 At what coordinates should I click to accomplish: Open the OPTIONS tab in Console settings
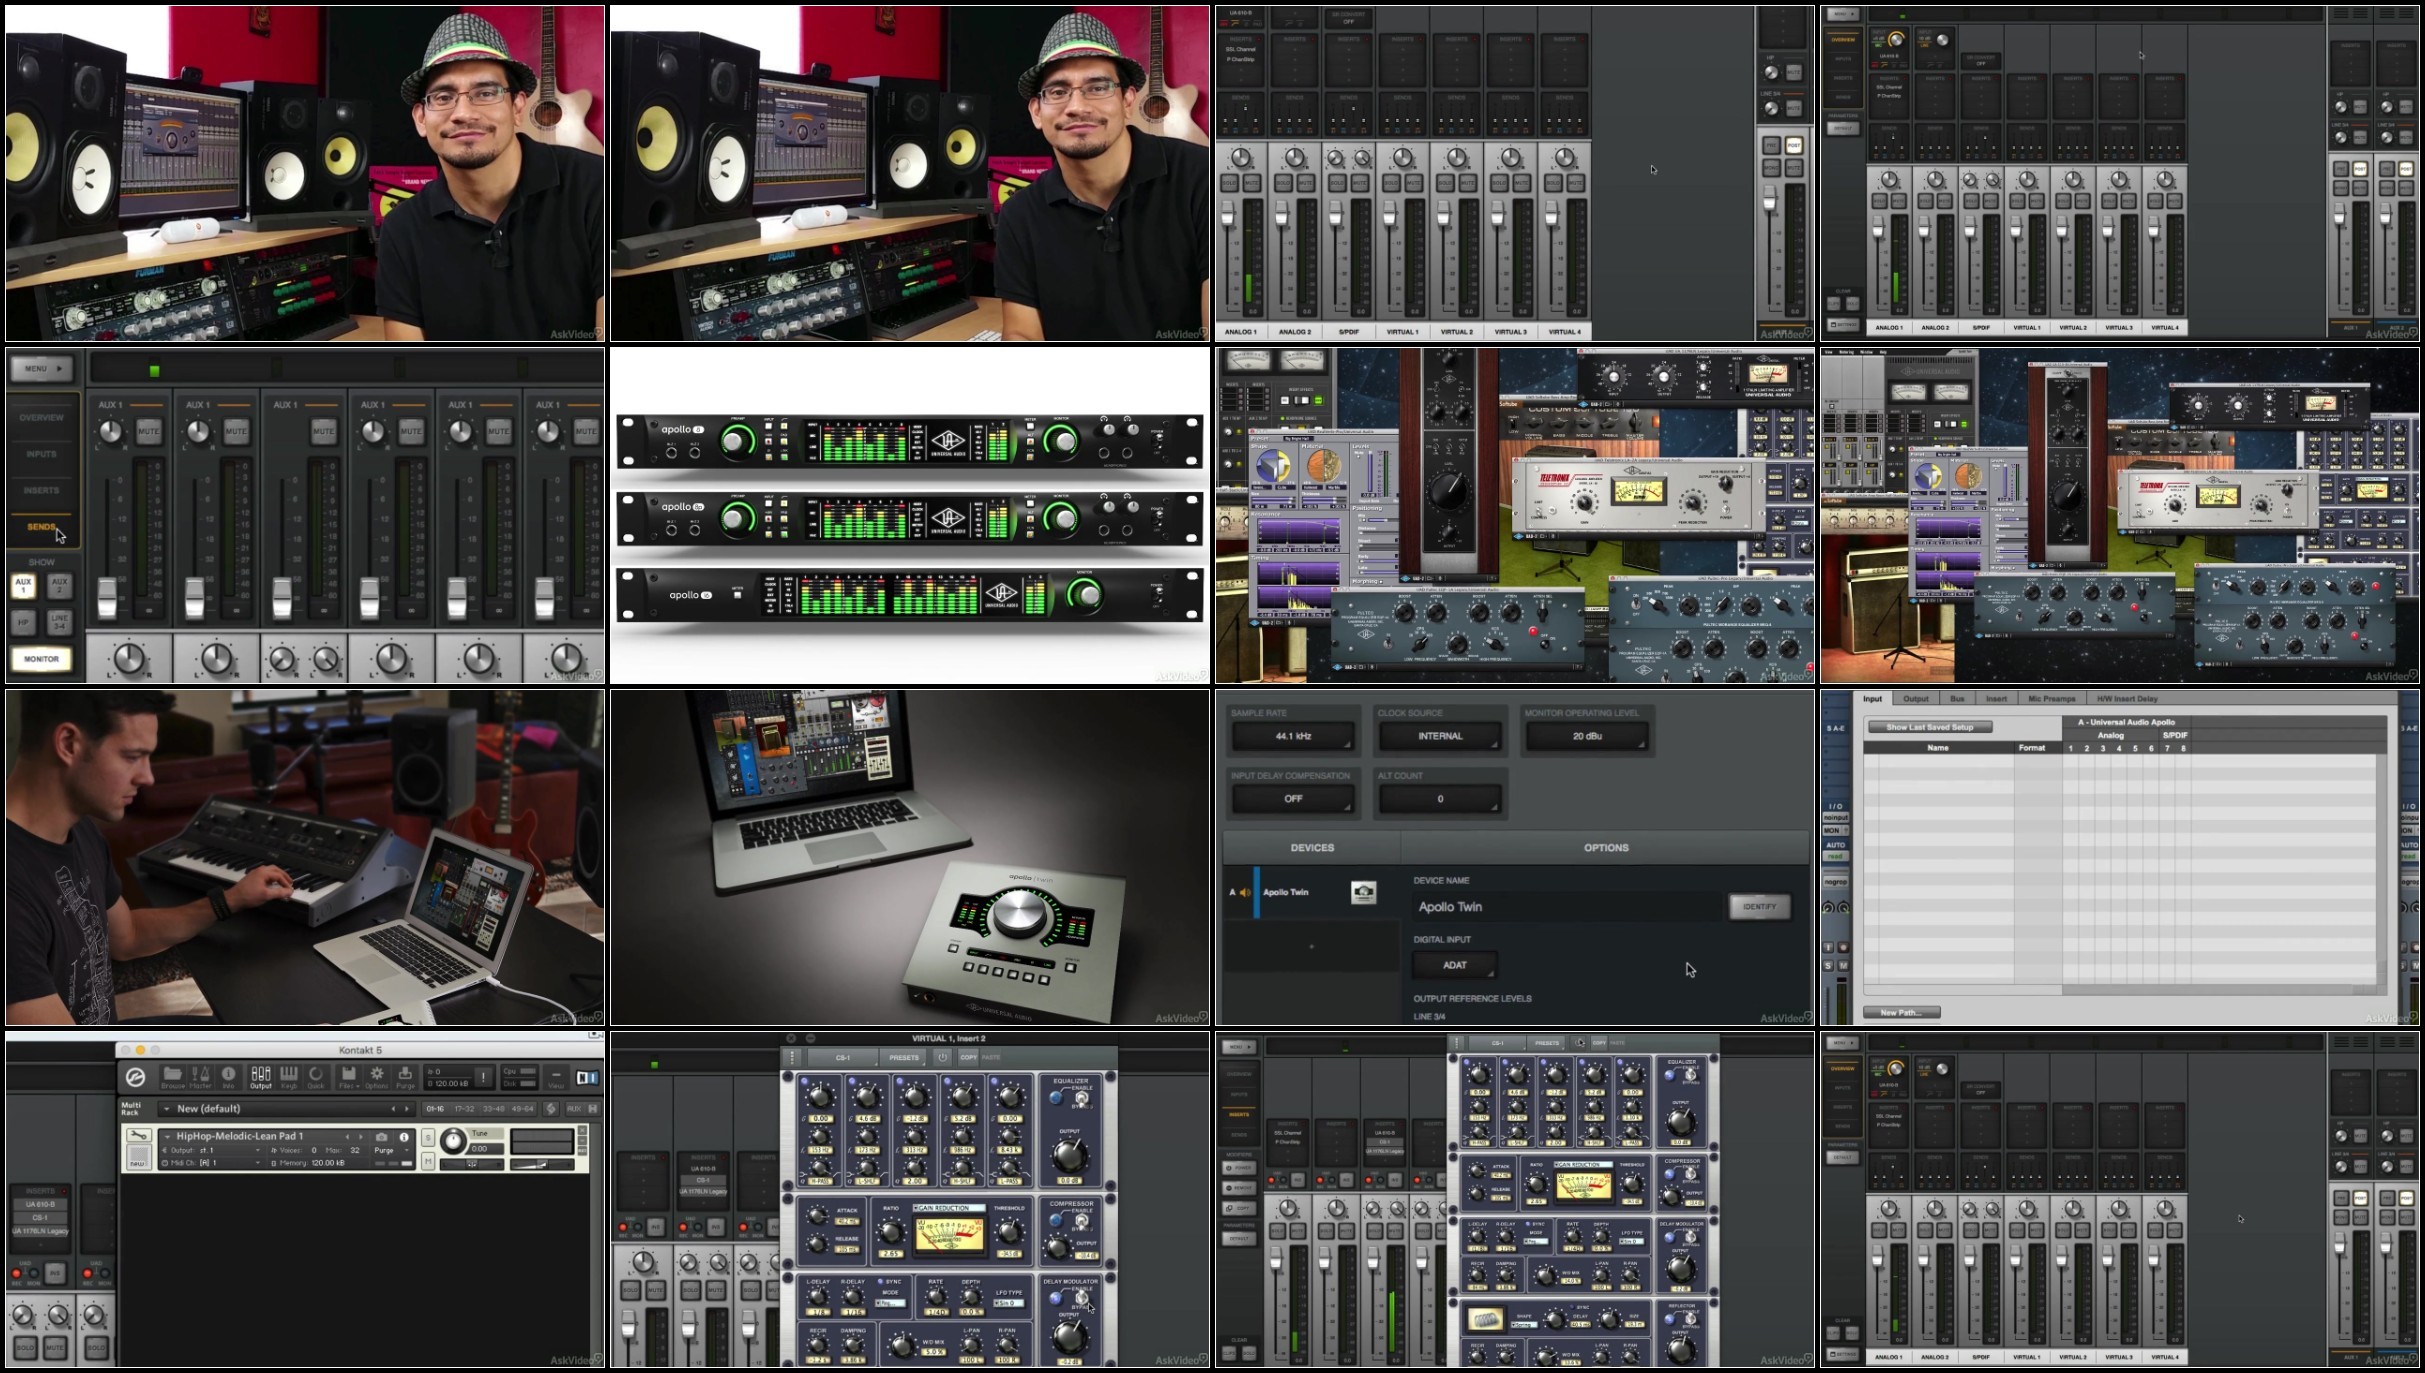(1606, 847)
